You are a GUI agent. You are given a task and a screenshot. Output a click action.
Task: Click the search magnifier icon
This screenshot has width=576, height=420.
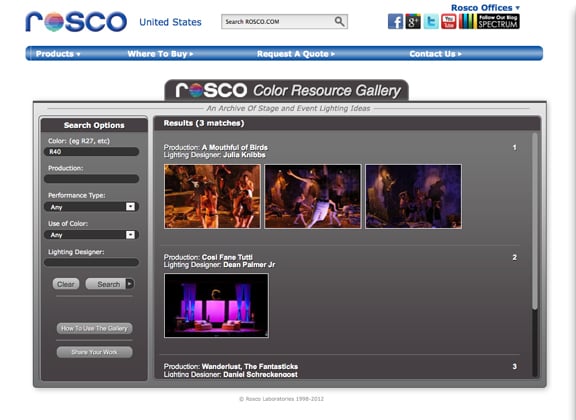point(339,22)
